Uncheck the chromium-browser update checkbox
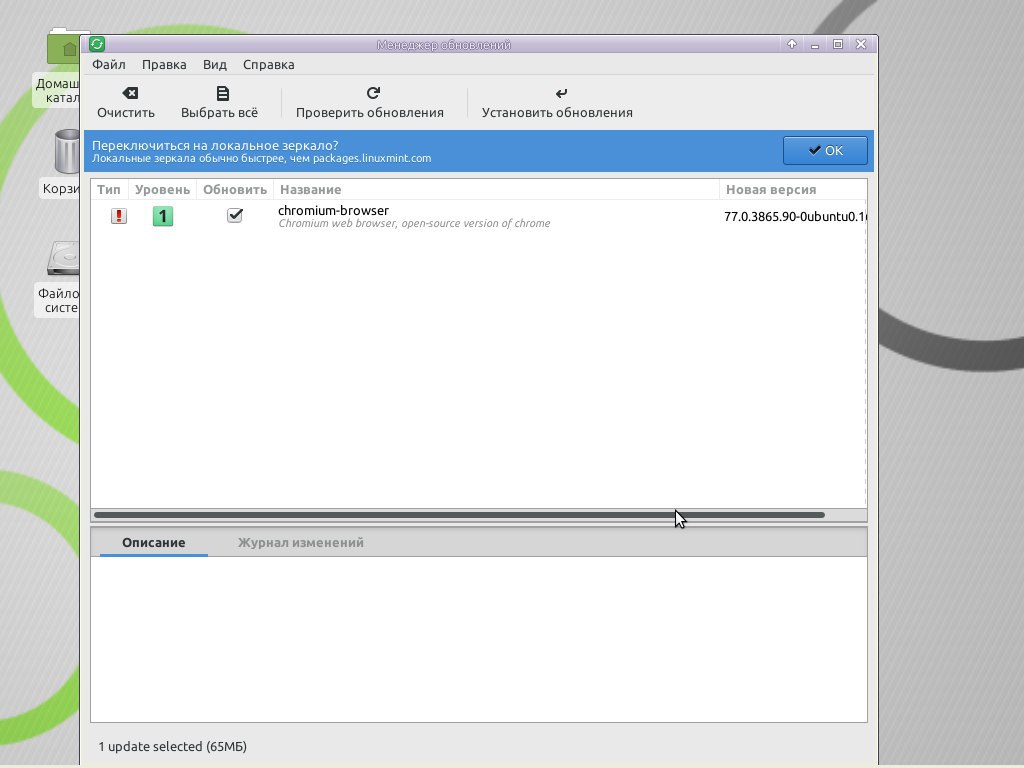The width and height of the screenshot is (1024, 768). (x=234, y=216)
